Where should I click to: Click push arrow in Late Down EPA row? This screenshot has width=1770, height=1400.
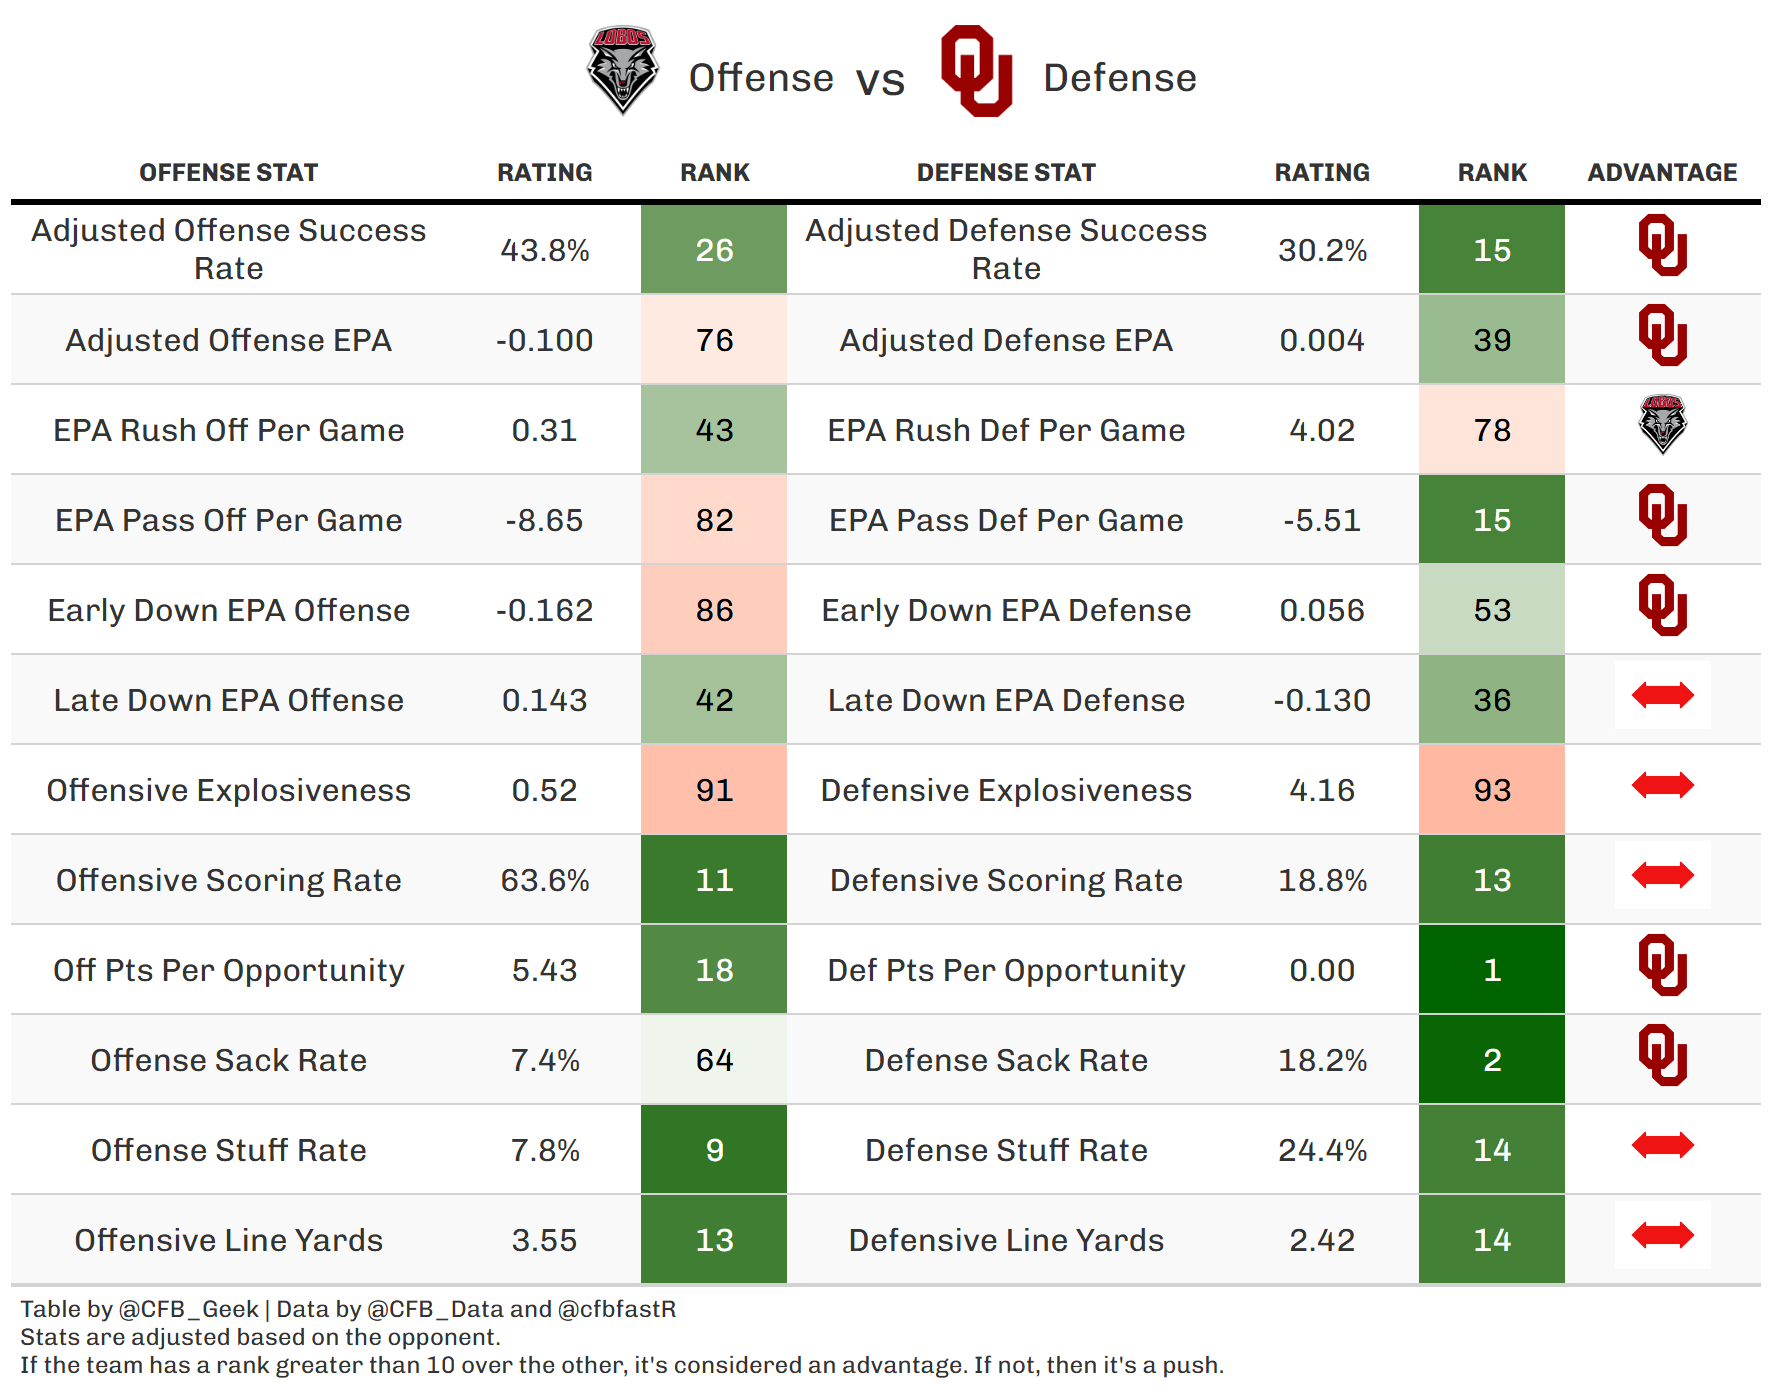click(1662, 695)
